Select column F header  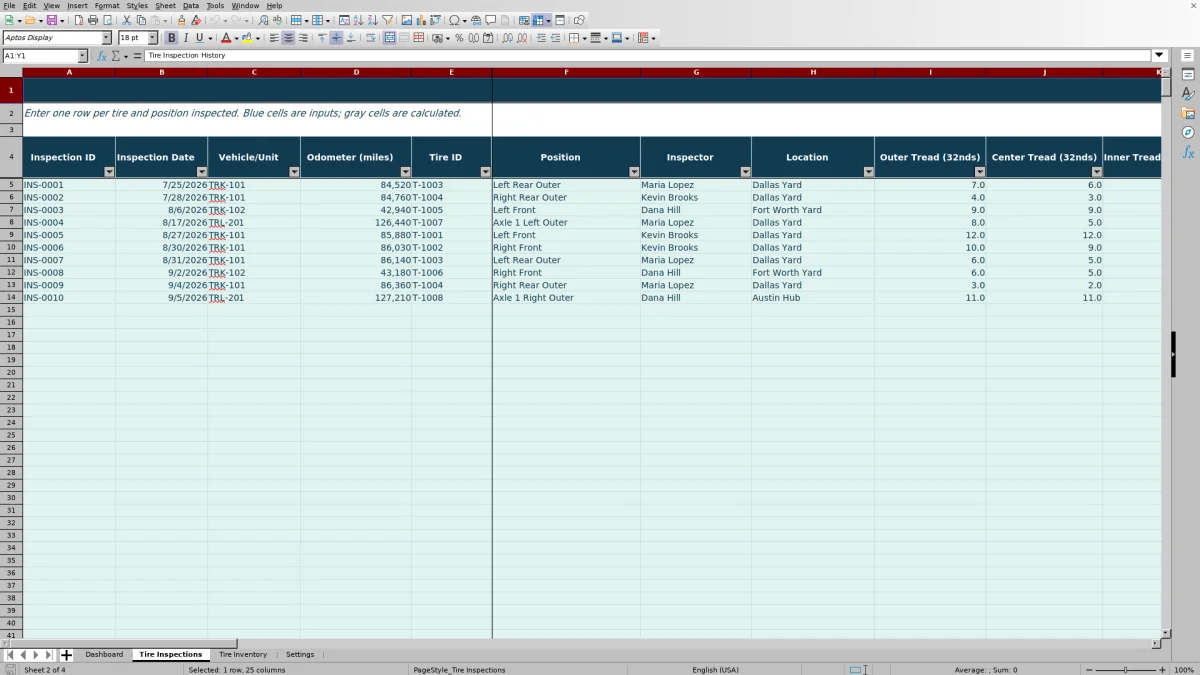[566, 72]
